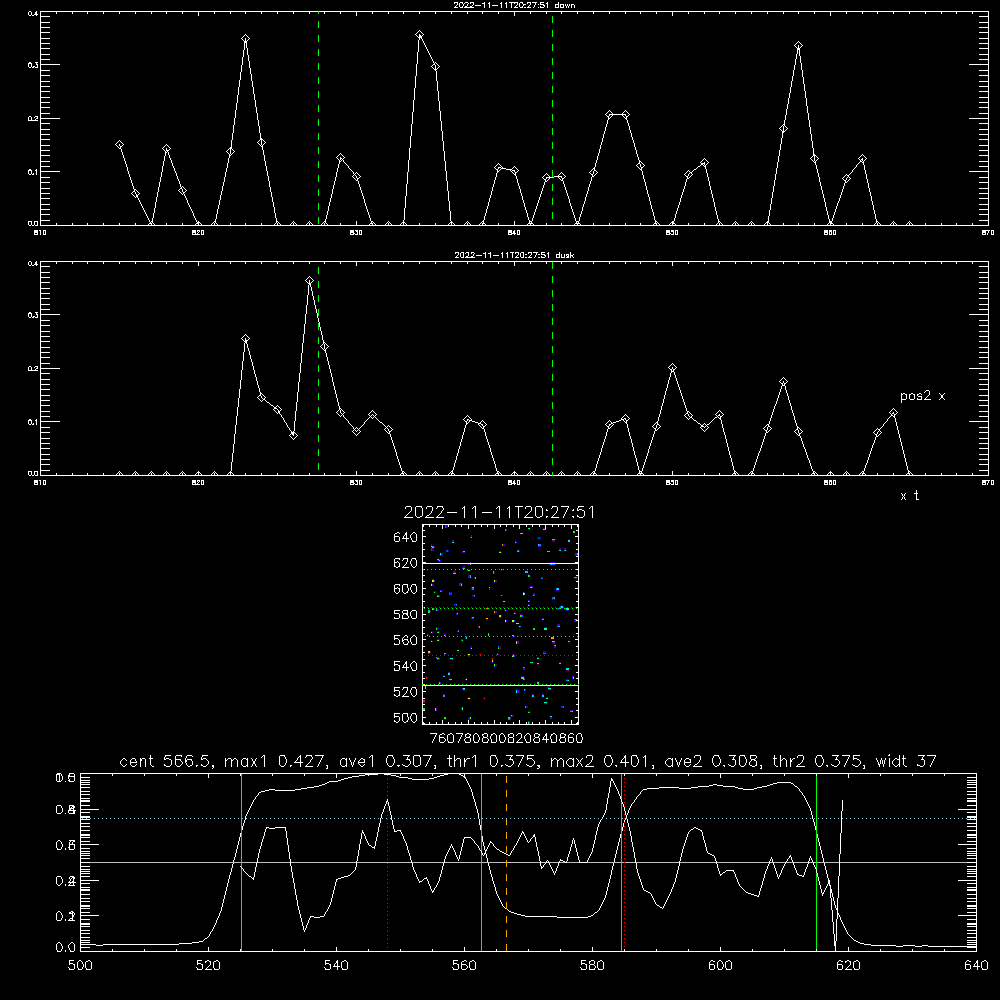Screen dimensions: 1000x1000
Task: Click the red dotted line near 548 in thumbnail
Action: click(500, 656)
